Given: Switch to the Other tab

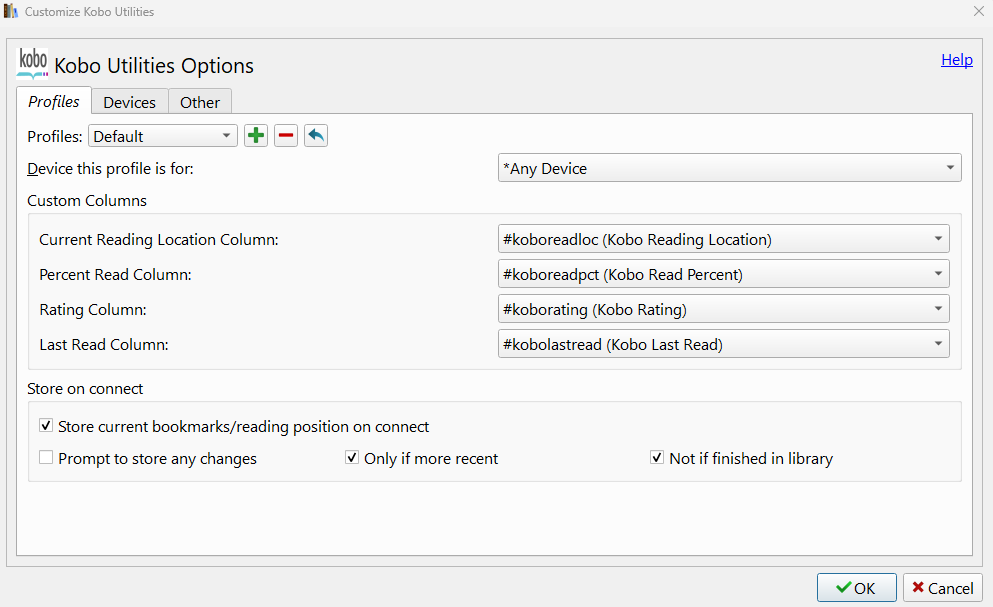Looking at the screenshot, I should 200,102.
